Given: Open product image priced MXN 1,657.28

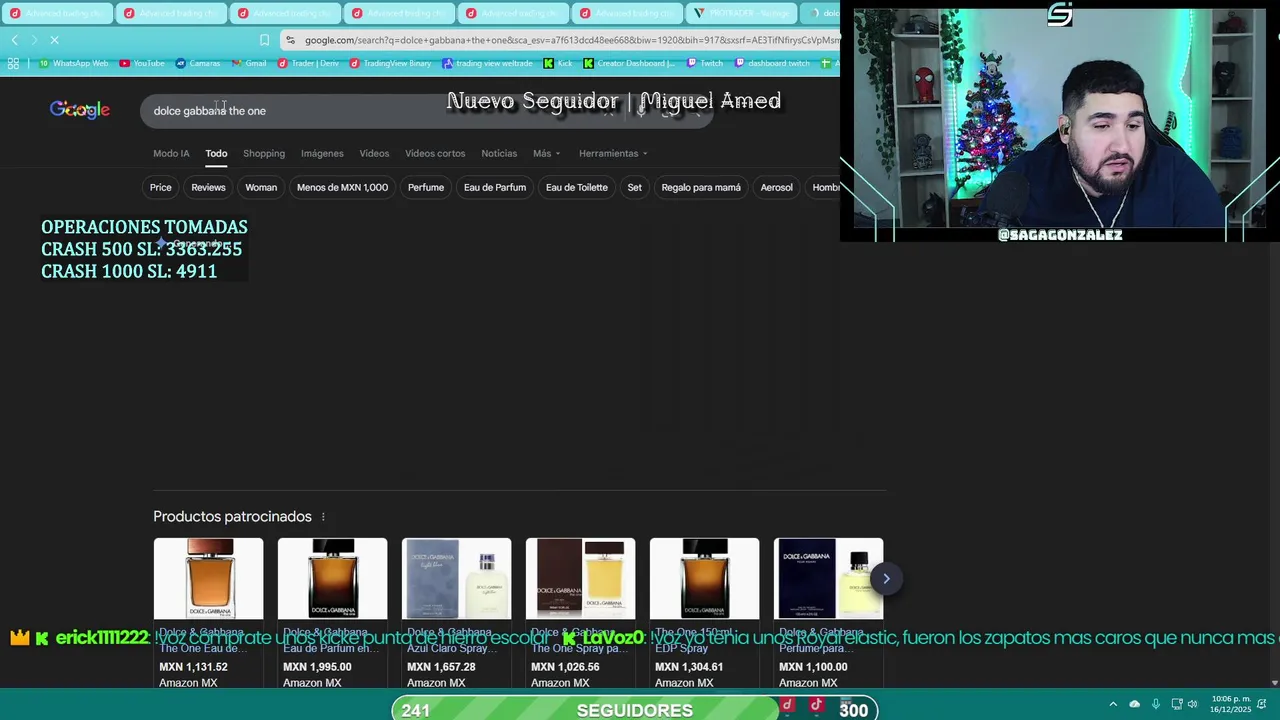Looking at the screenshot, I should [456, 578].
